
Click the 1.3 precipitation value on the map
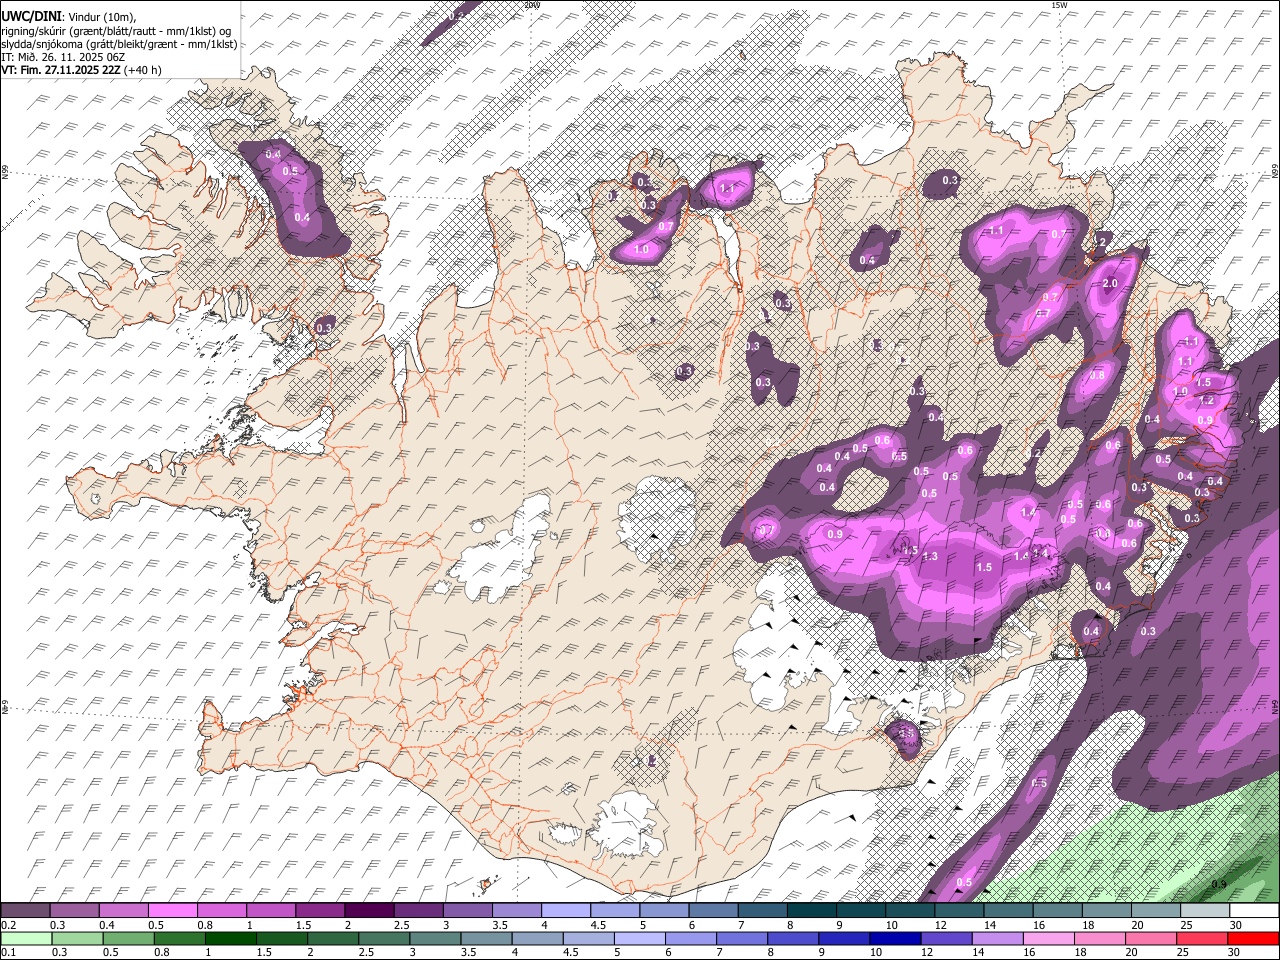pos(930,556)
